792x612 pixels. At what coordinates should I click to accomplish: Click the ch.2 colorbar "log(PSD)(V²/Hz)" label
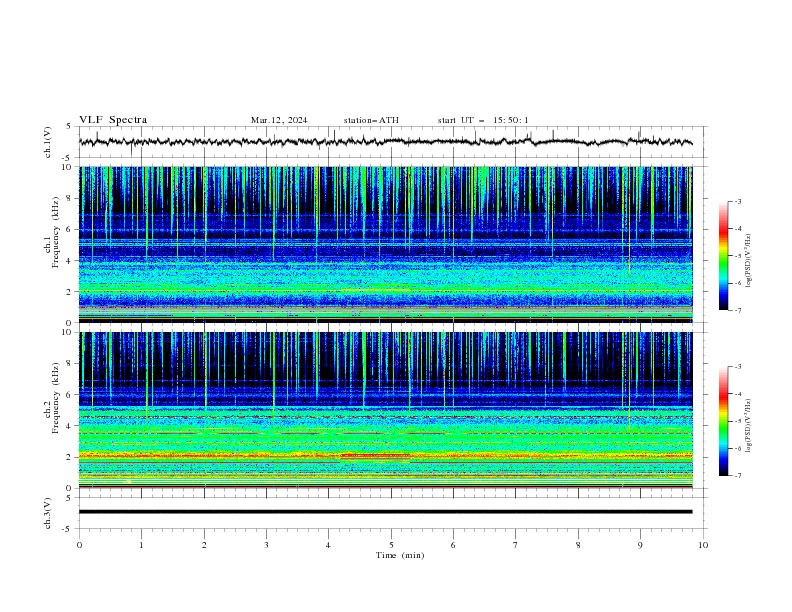[748, 426]
